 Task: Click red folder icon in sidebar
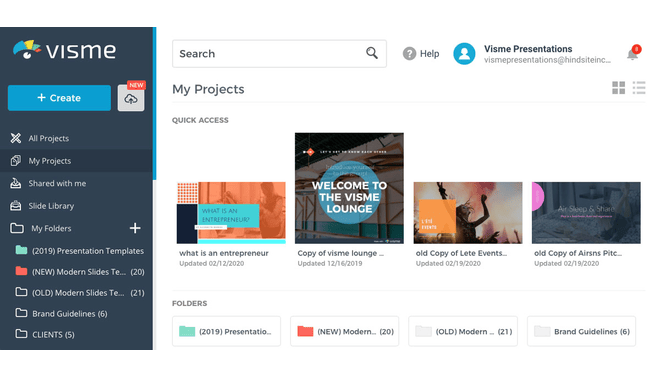click(21, 271)
